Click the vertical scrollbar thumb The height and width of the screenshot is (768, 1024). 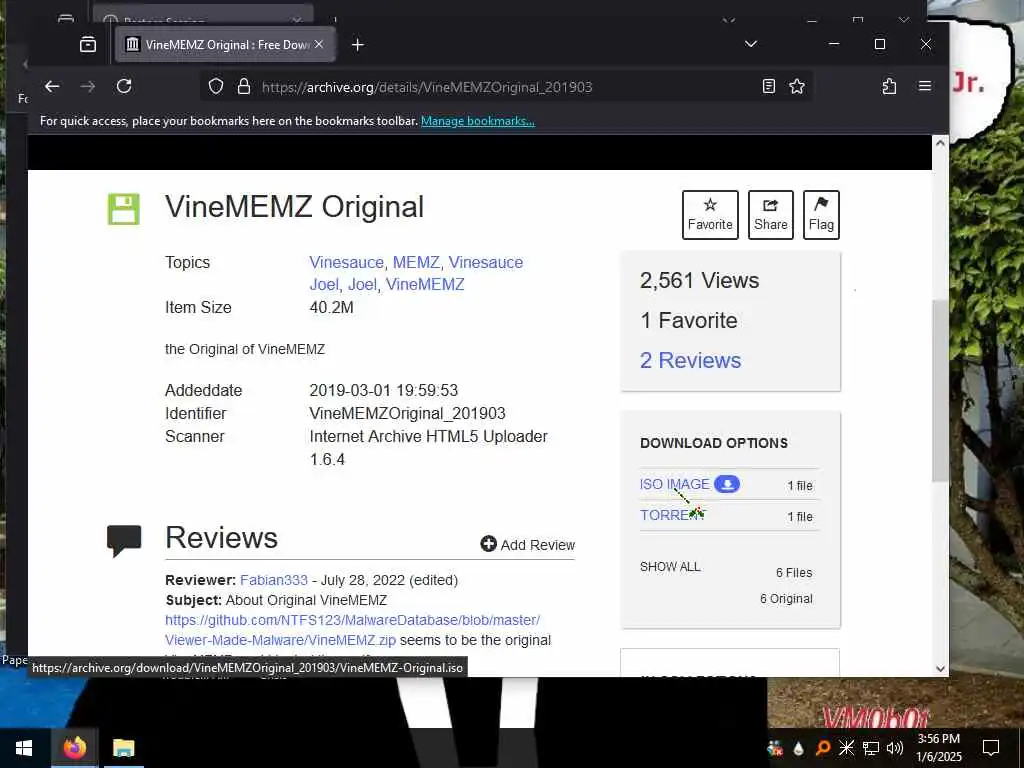point(940,391)
